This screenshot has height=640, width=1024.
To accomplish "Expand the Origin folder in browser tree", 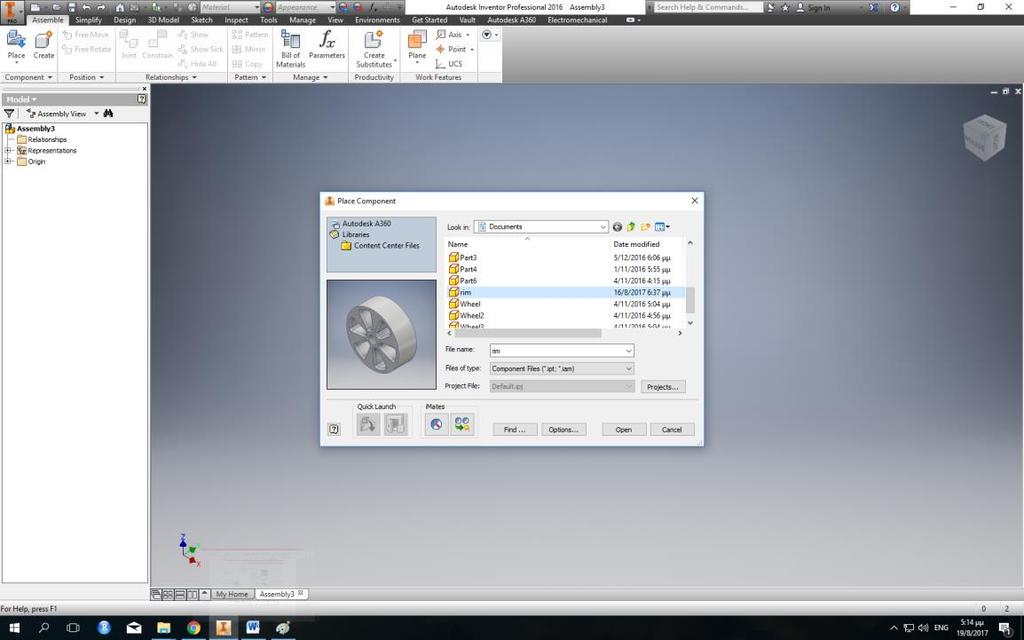I will coord(8,161).
